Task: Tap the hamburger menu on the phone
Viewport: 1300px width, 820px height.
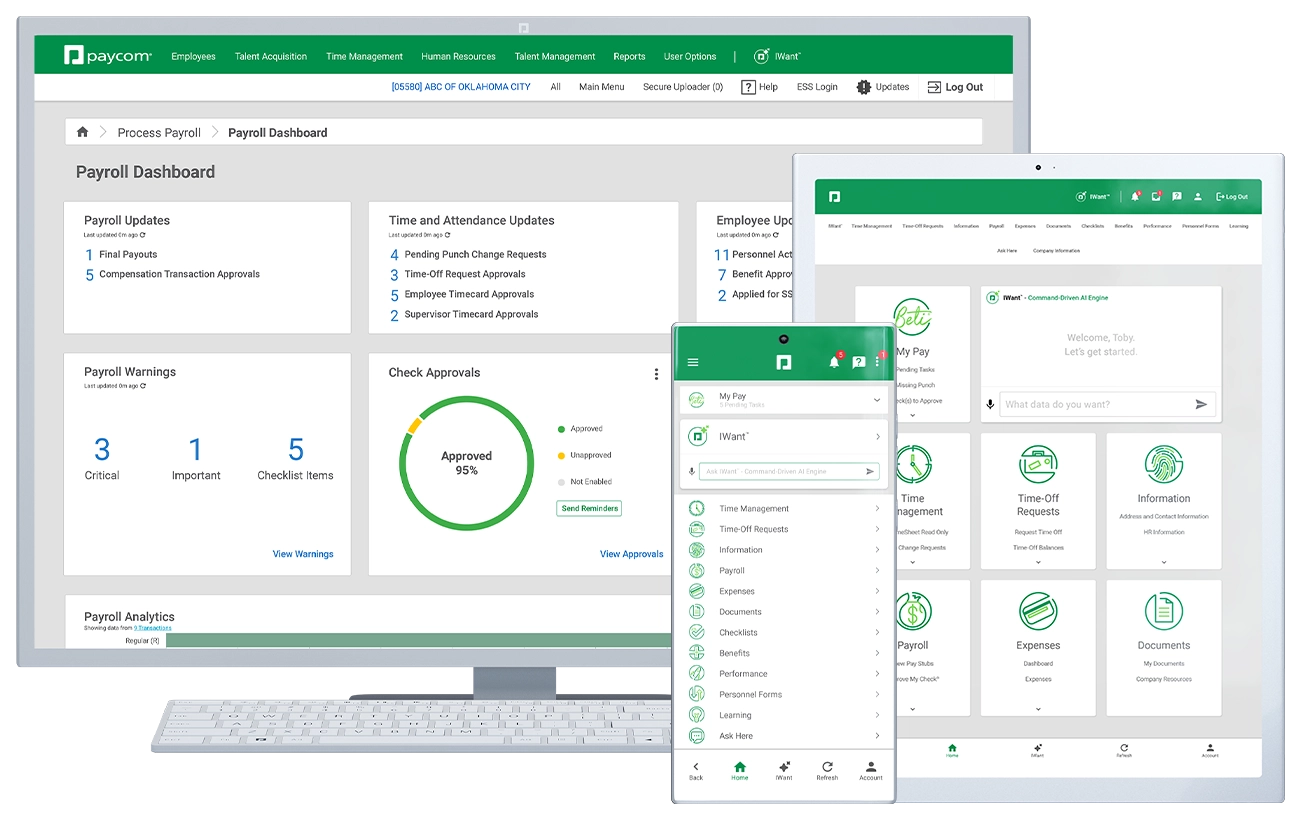Action: pyautogui.click(x=693, y=363)
